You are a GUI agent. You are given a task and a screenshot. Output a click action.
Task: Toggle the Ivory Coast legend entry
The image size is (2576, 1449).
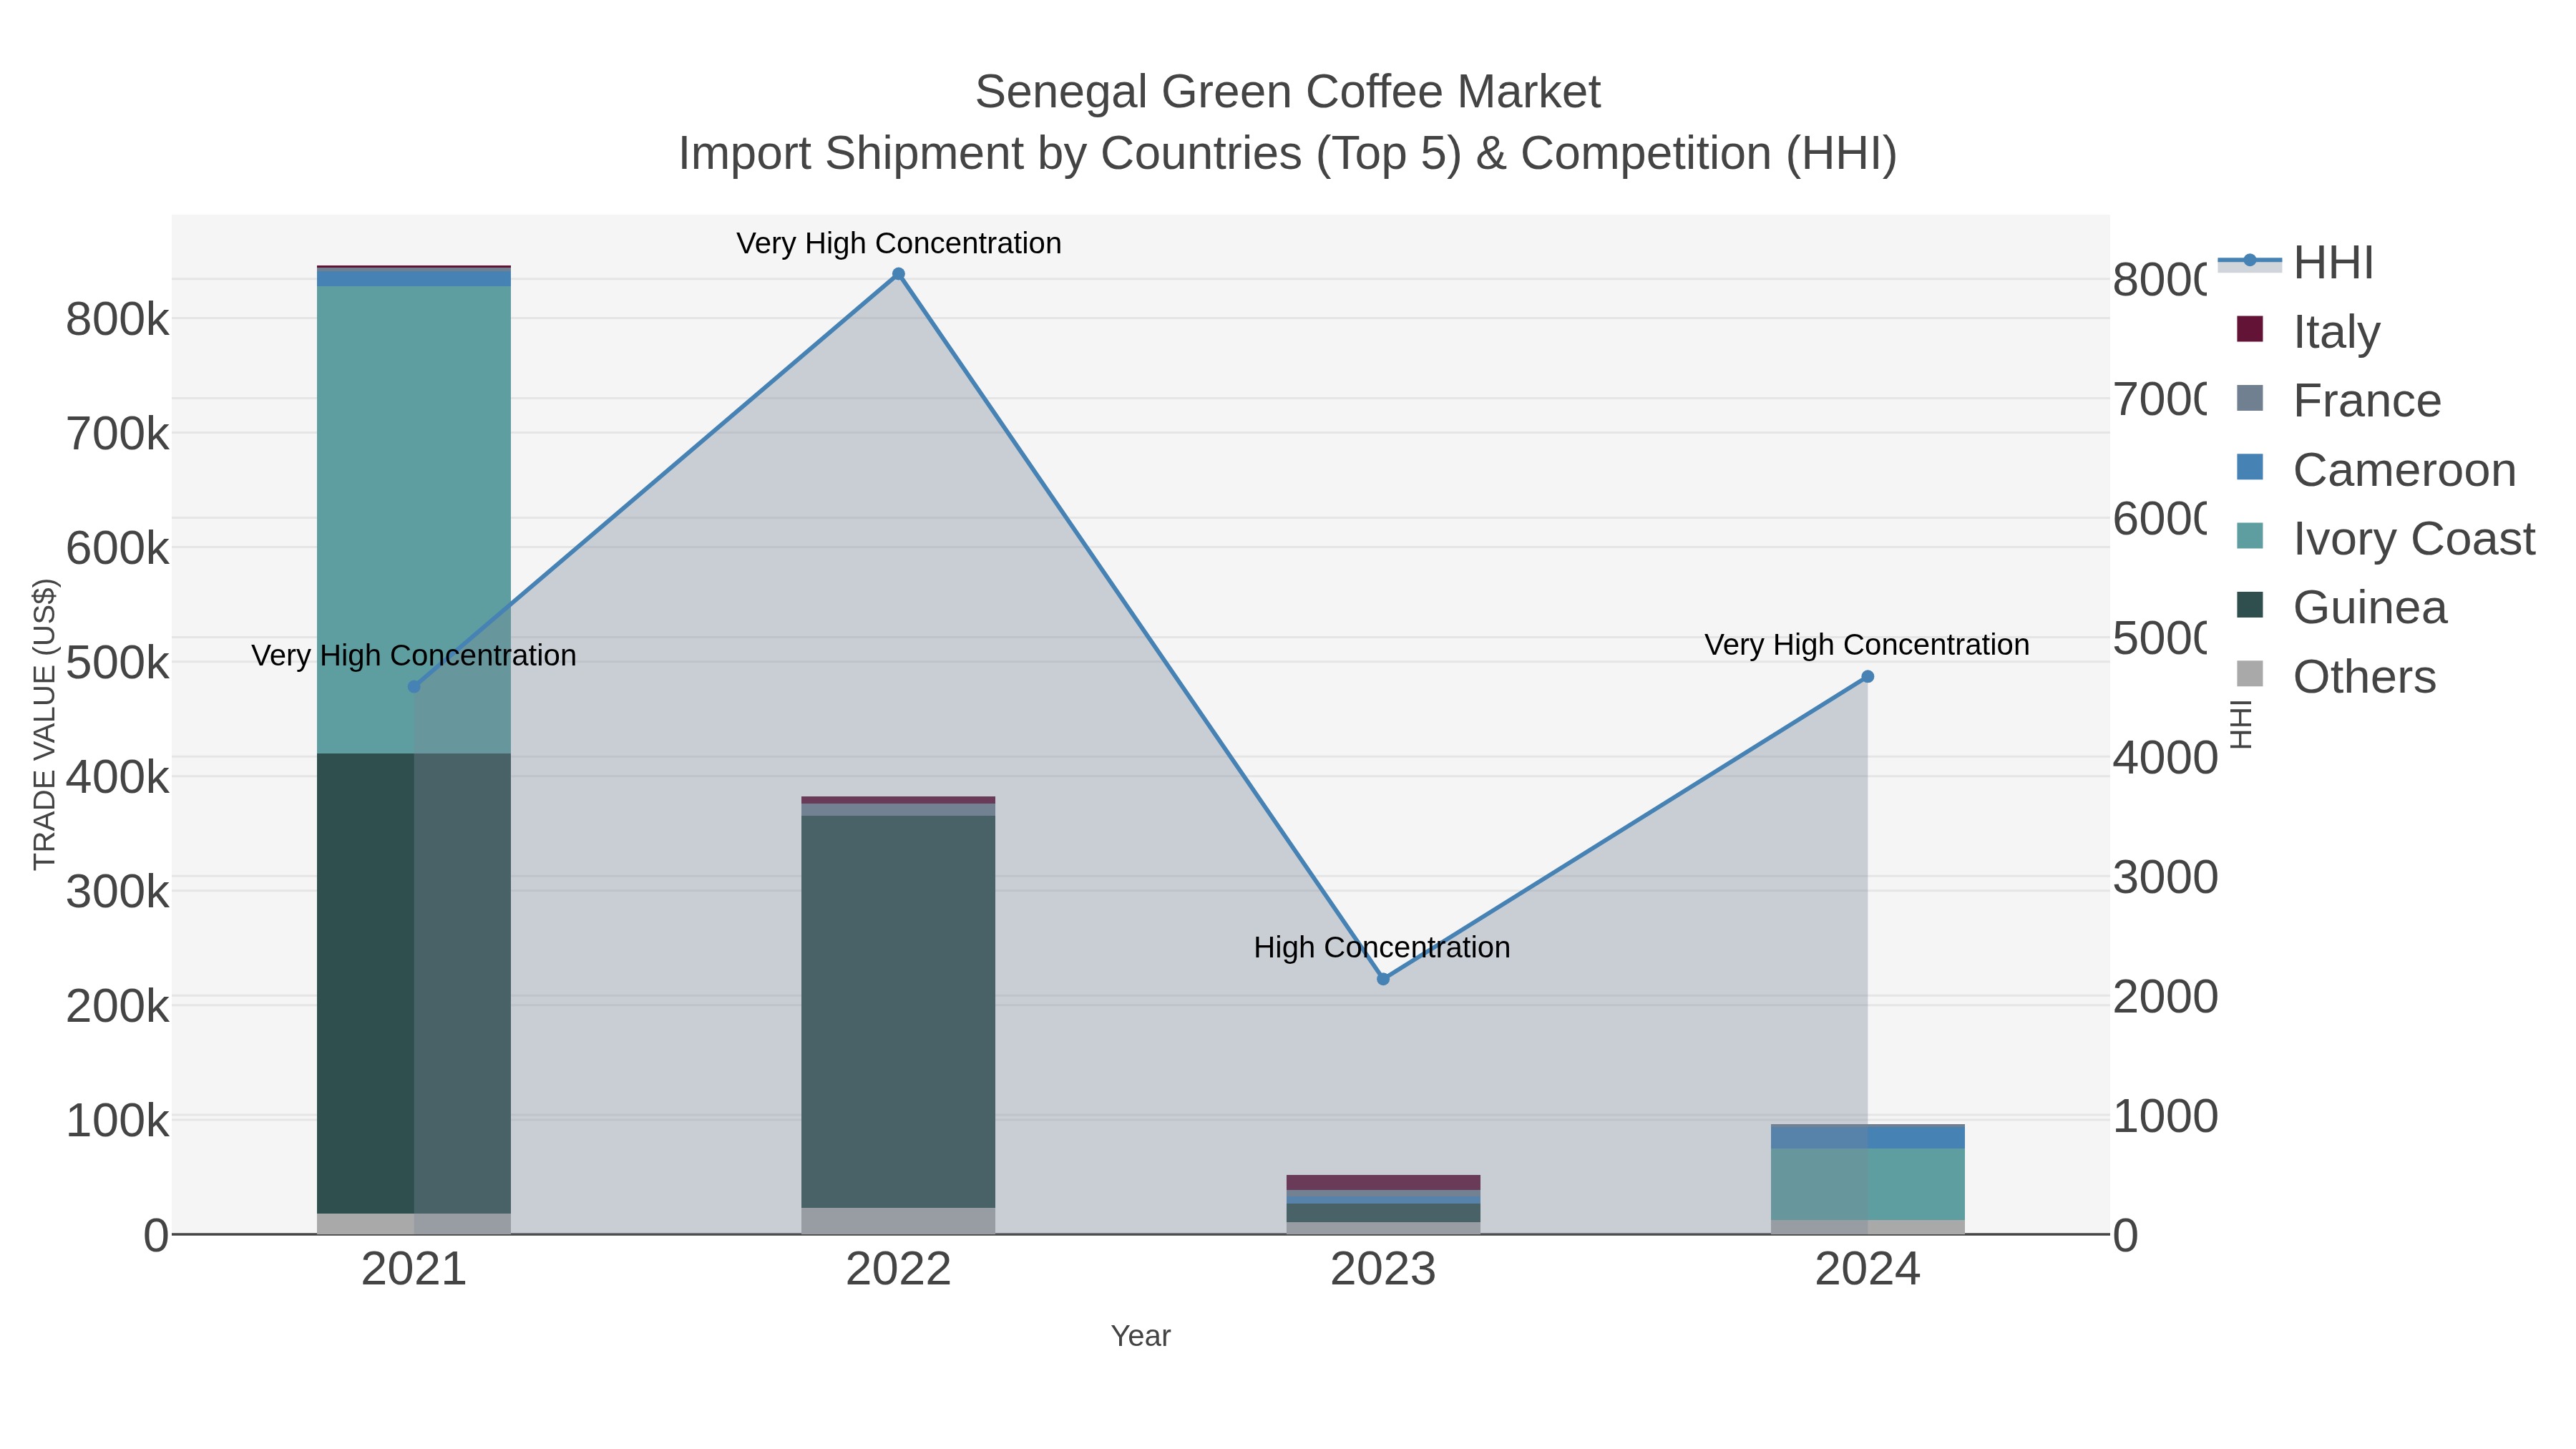(2386, 539)
